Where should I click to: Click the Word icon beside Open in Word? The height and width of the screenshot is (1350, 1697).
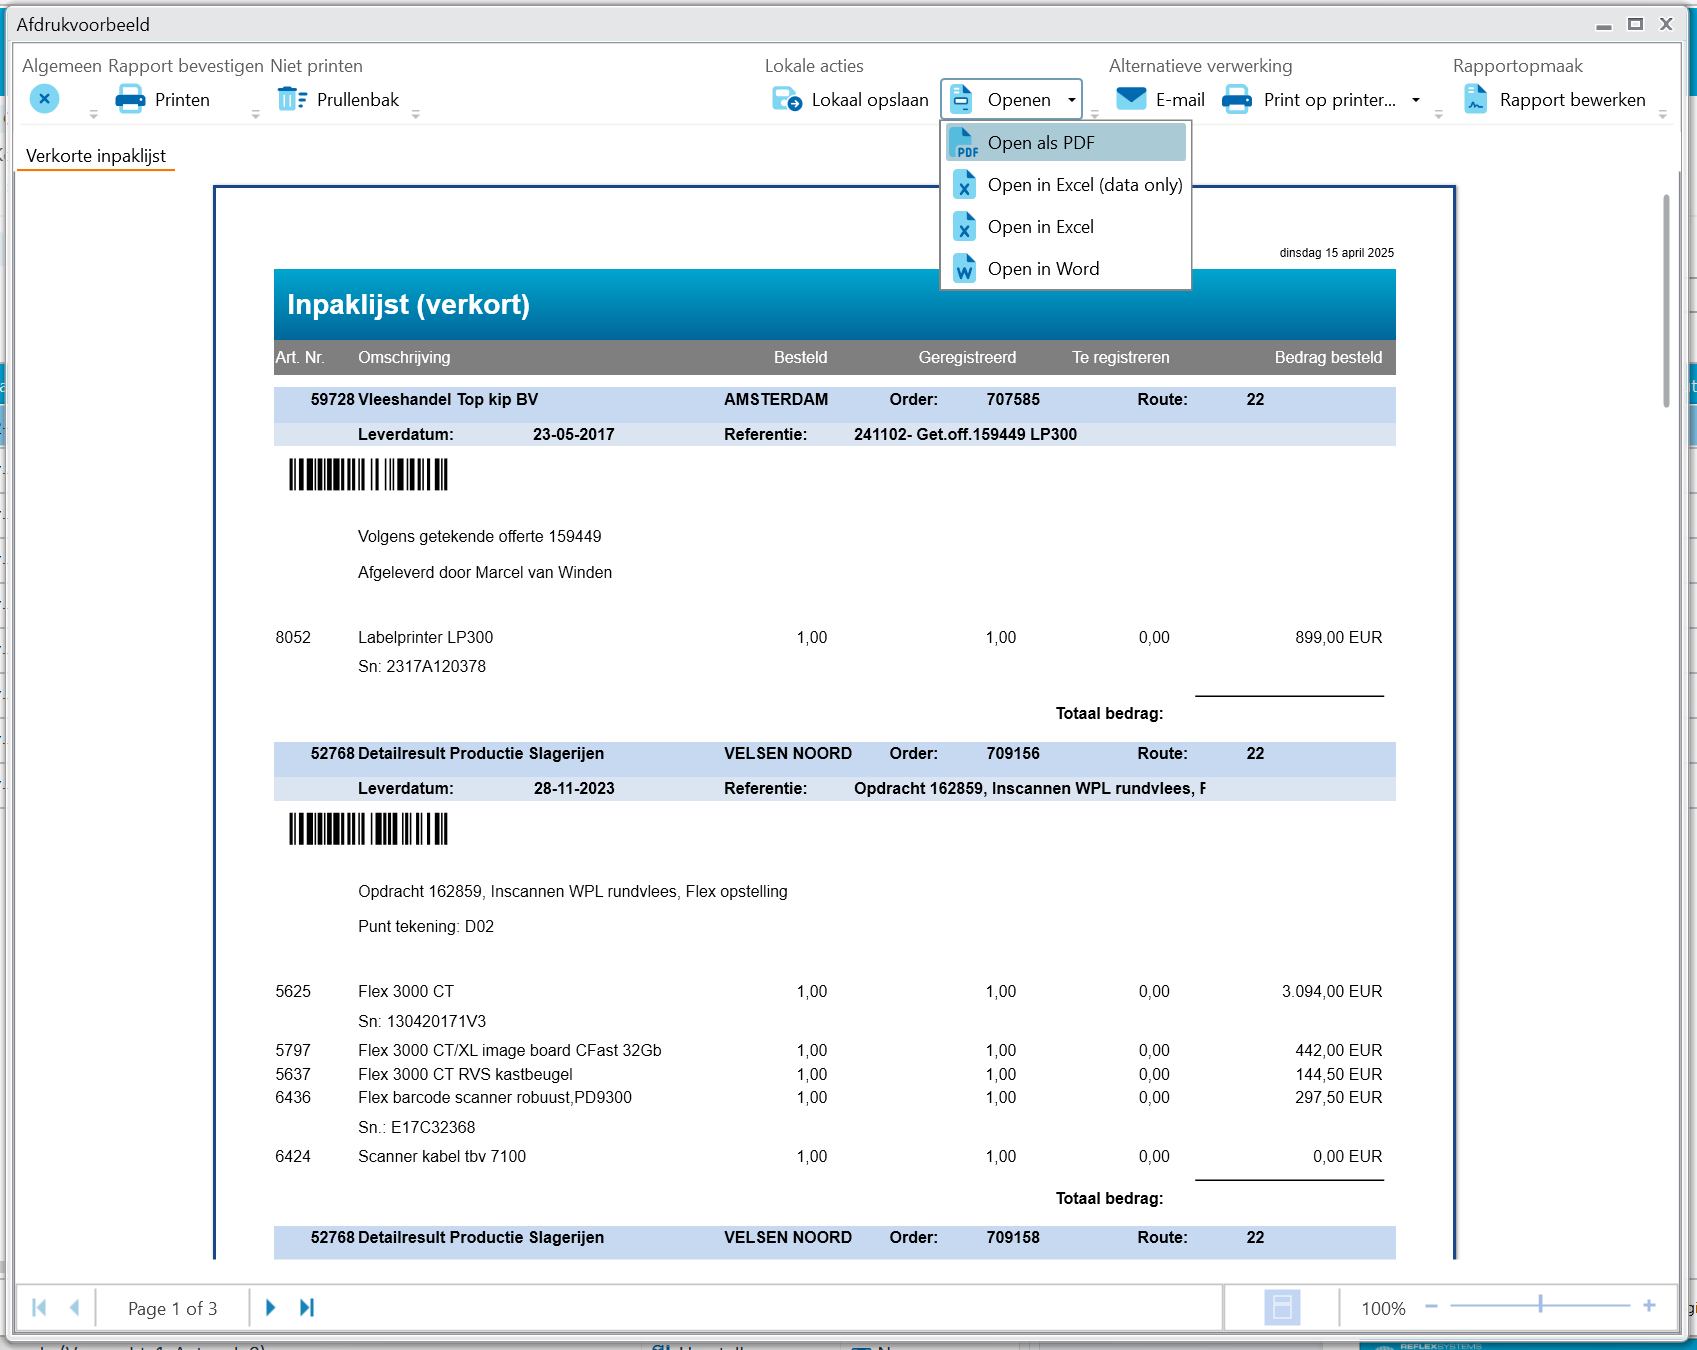(x=964, y=268)
